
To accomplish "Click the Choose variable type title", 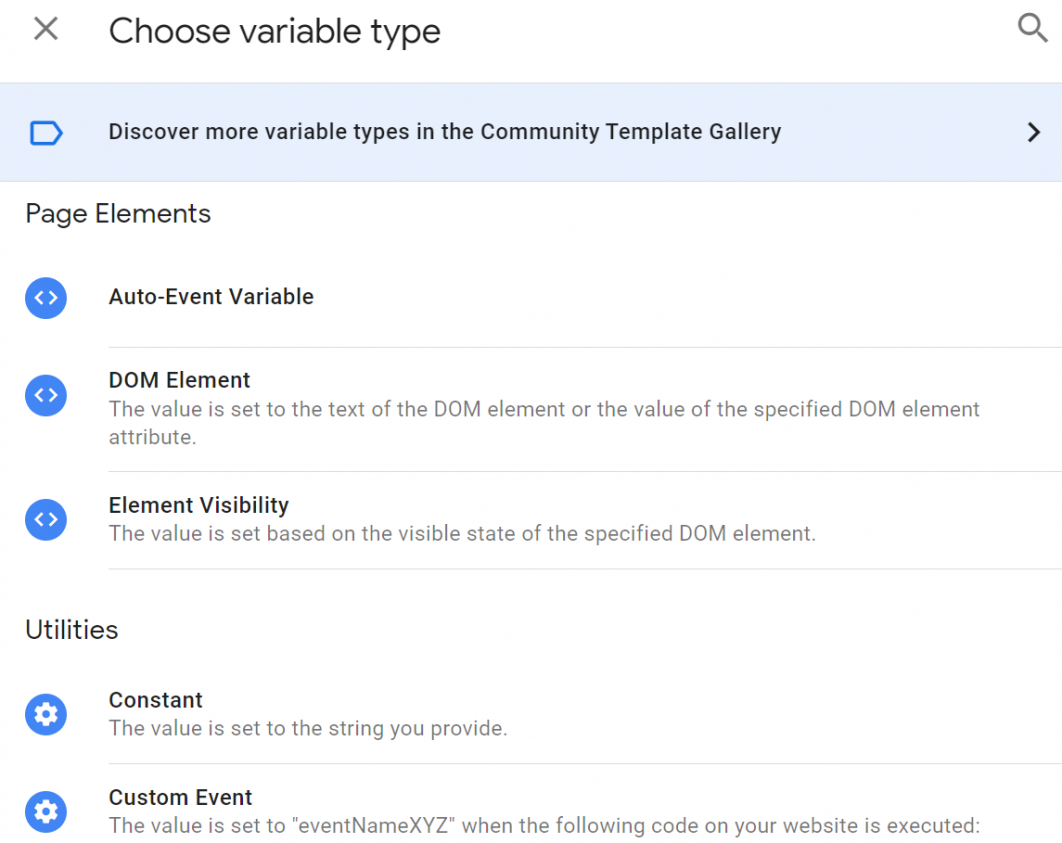I will point(274,31).
